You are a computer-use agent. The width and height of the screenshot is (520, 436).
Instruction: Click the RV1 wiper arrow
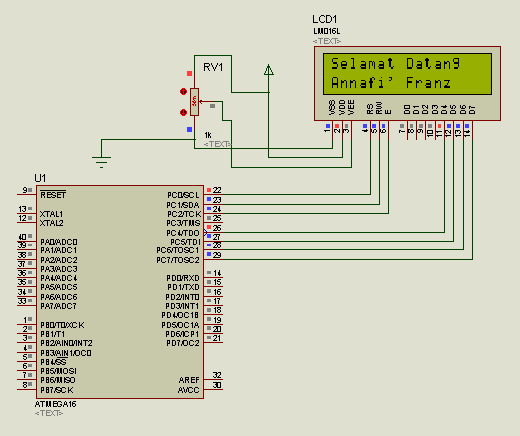point(201,101)
